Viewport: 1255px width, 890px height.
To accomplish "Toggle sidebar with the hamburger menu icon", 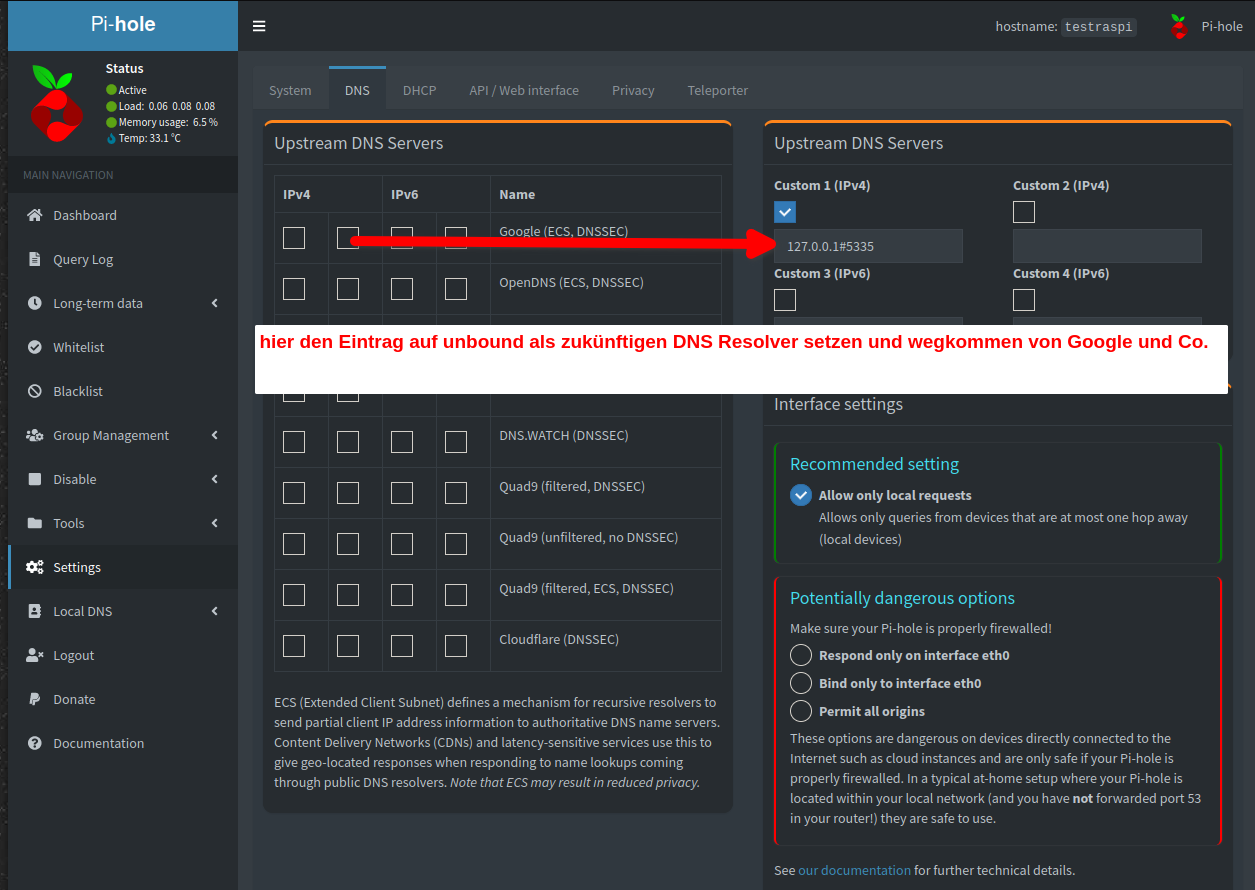I will coord(259,26).
